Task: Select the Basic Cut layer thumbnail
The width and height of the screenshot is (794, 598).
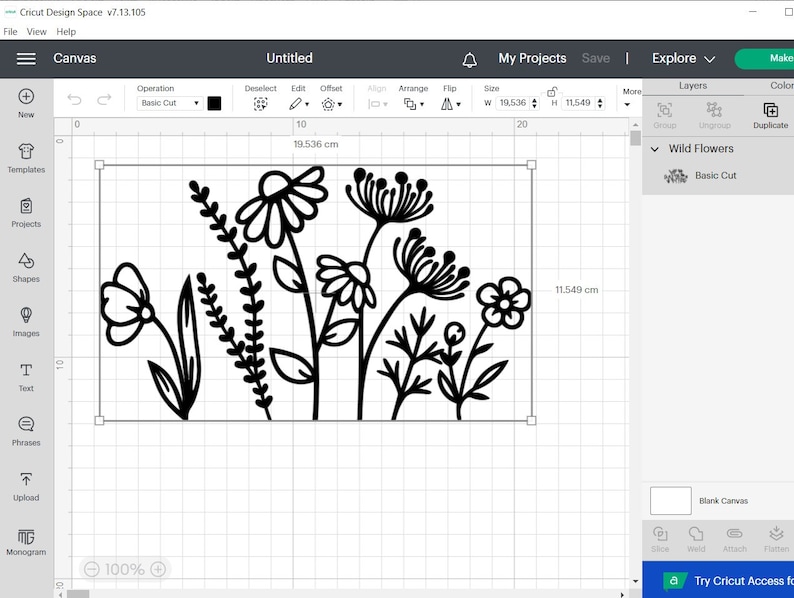Action: click(x=676, y=176)
